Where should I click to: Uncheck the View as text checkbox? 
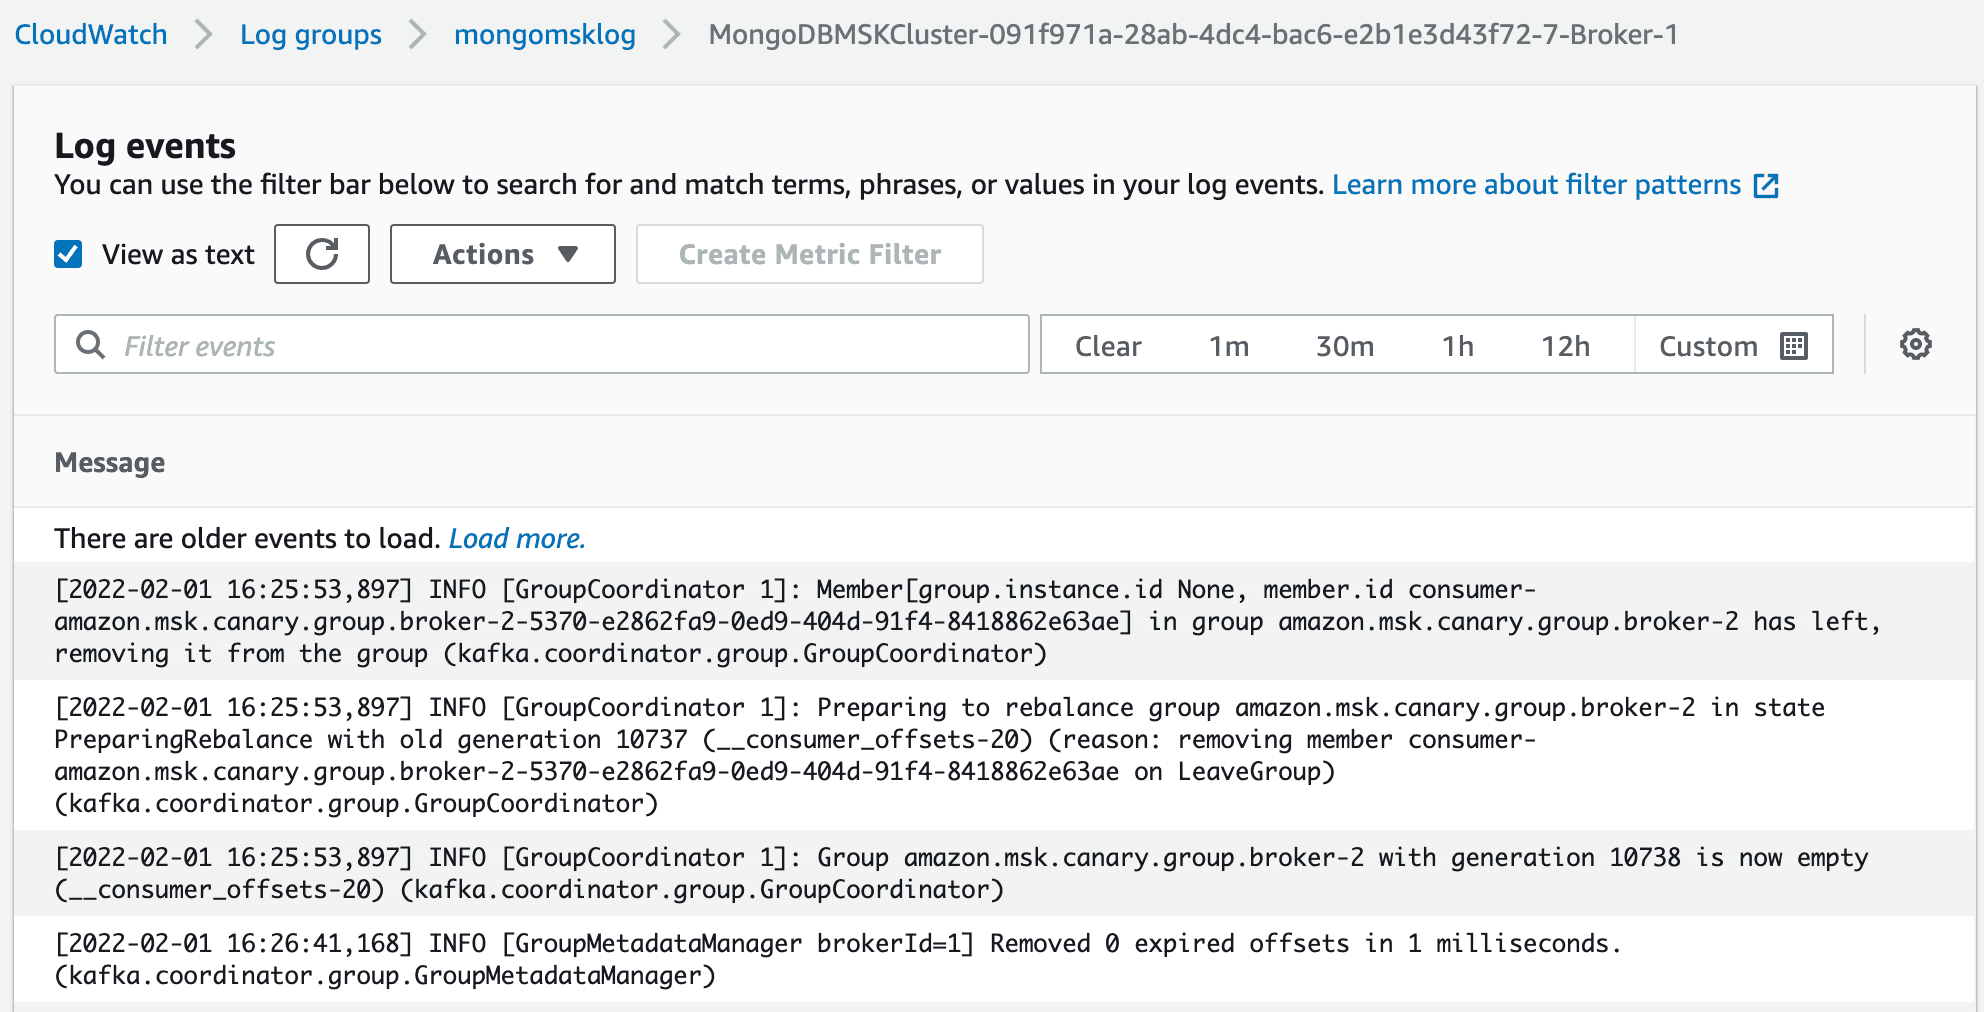pyautogui.click(x=68, y=254)
